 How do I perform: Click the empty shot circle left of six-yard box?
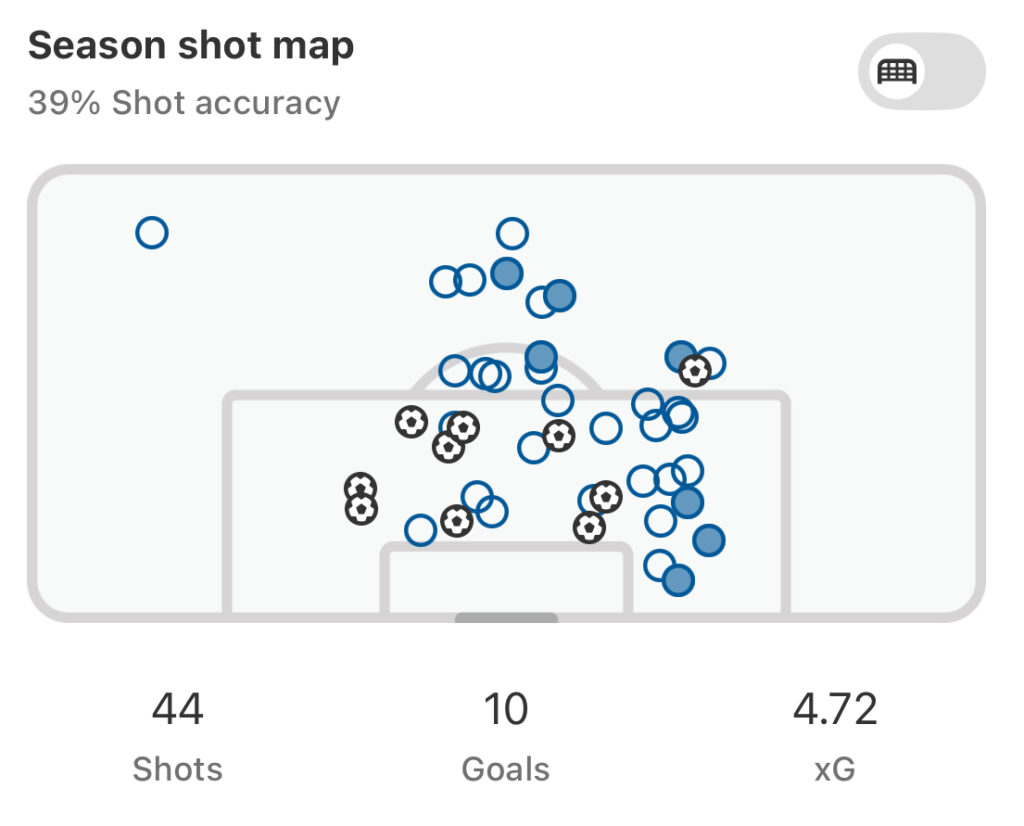coord(421,530)
